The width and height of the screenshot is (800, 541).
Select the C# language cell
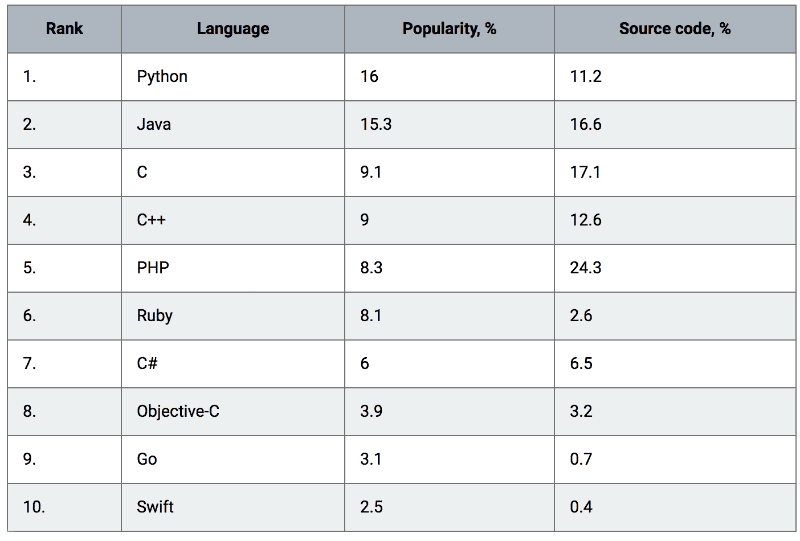click(233, 363)
